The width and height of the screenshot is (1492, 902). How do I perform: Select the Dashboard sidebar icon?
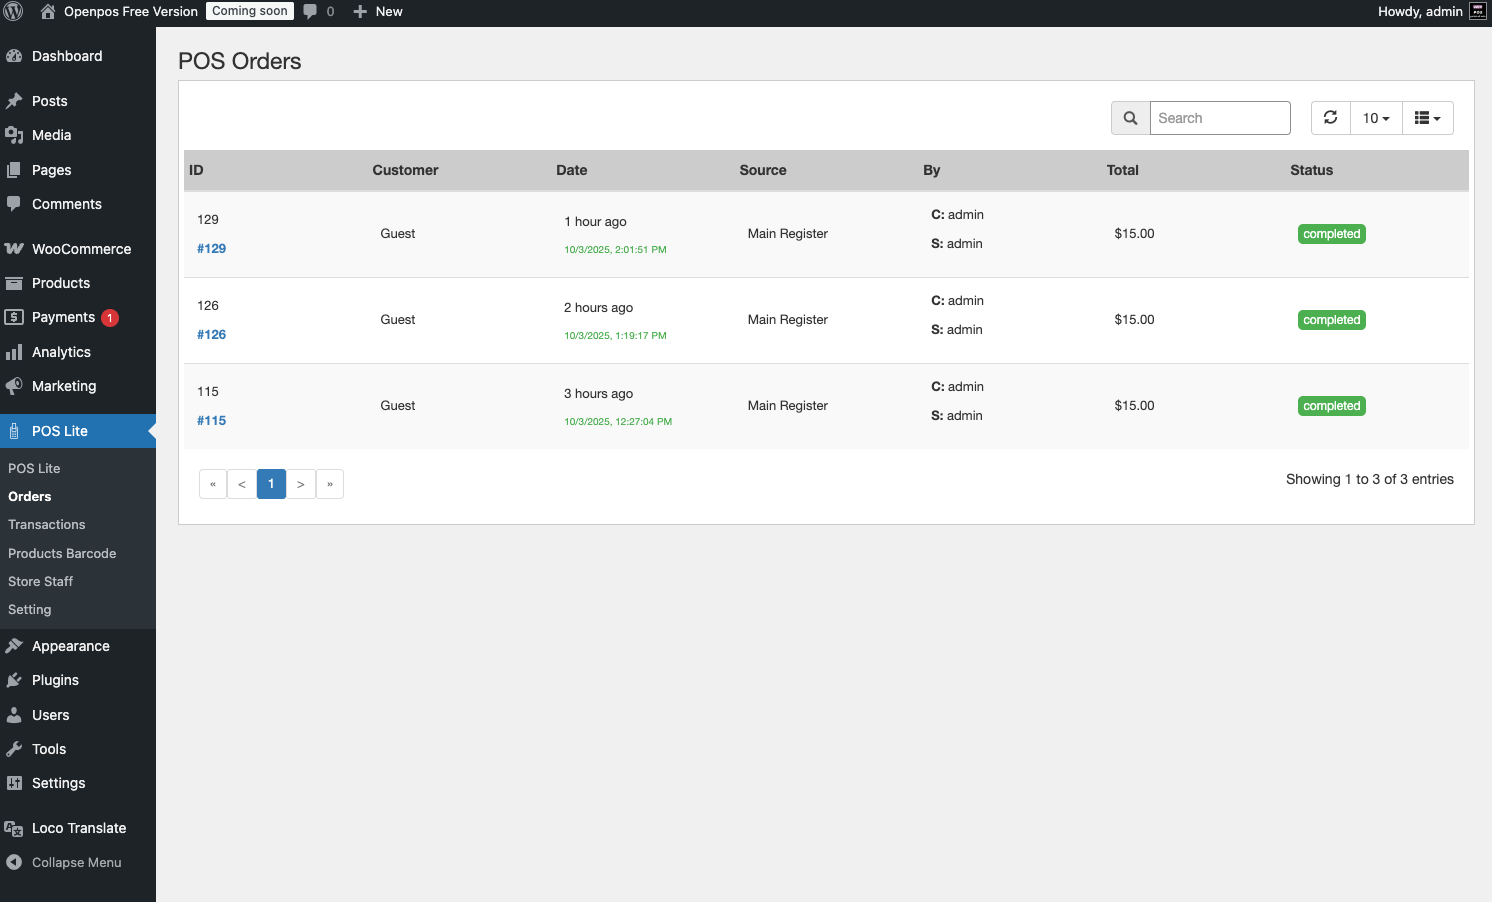tap(15, 56)
